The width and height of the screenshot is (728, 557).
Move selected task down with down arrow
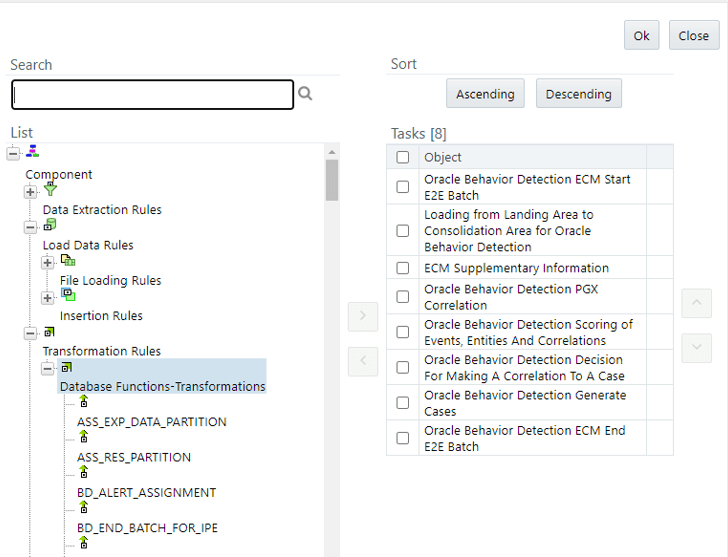click(x=696, y=348)
